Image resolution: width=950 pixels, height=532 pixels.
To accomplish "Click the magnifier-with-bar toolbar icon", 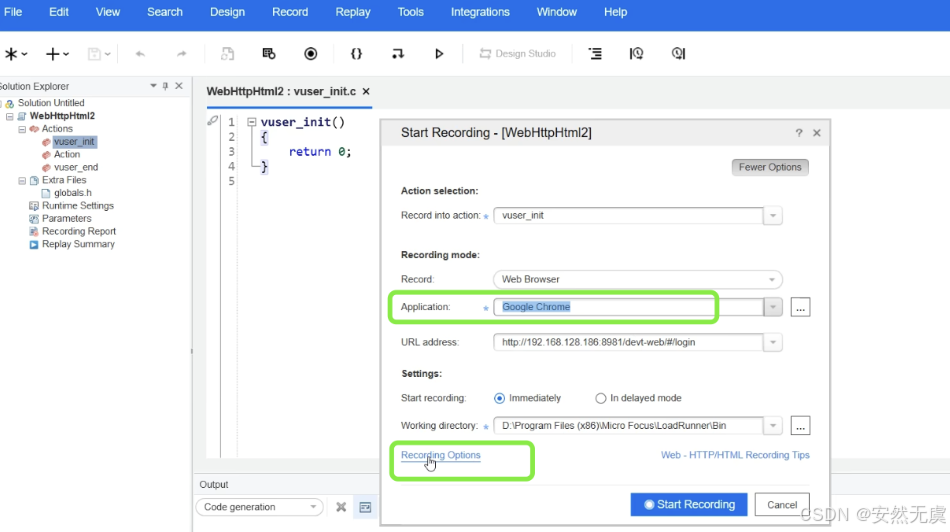I will coord(678,54).
